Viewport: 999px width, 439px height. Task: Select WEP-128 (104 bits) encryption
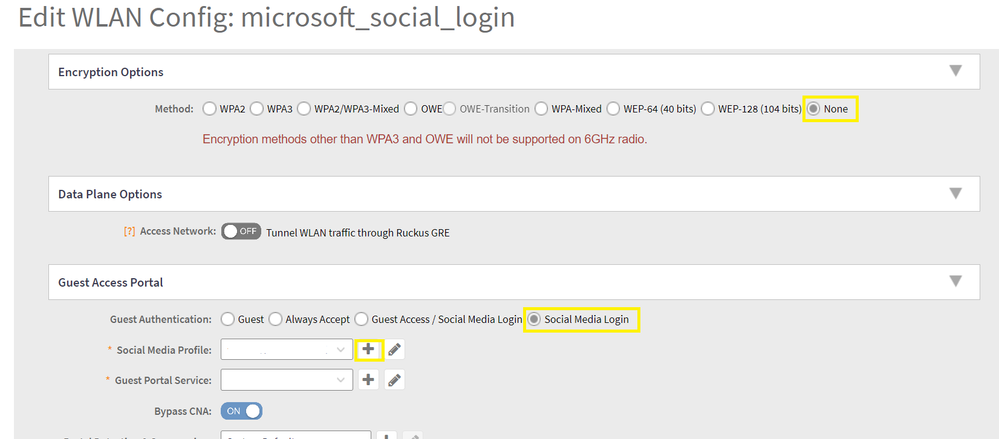tap(708, 108)
